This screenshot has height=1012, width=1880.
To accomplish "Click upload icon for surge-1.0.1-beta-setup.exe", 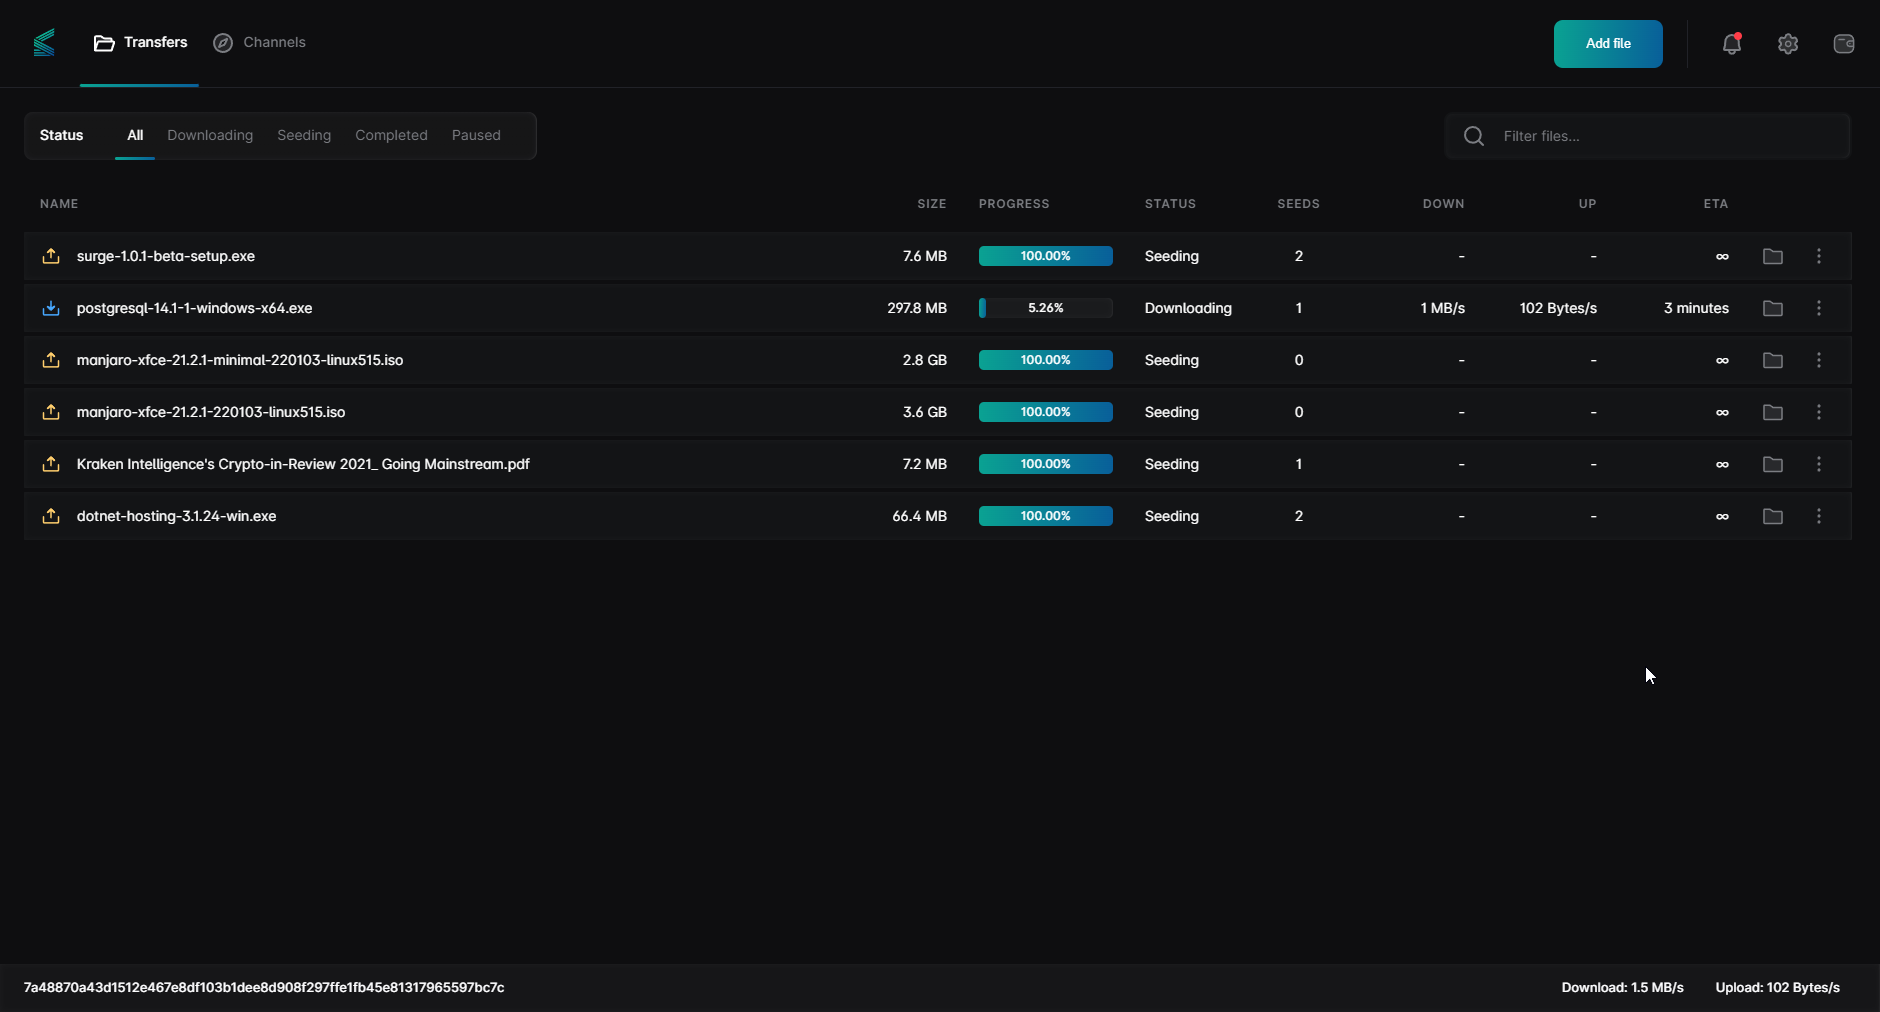I will [x=51, y=256].
